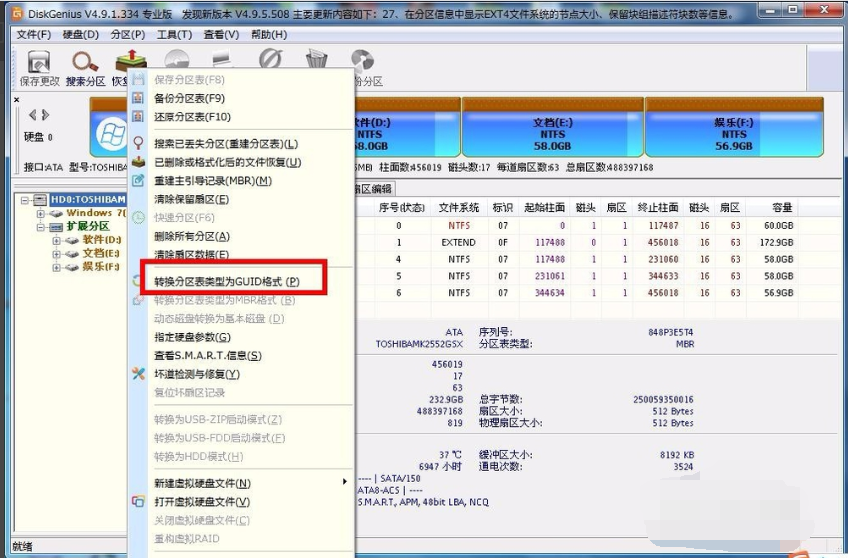Viewport: 848px width, 558px height.
Task: Collapse the 扩展分区 tree node
Action: [x=41, y=227]
